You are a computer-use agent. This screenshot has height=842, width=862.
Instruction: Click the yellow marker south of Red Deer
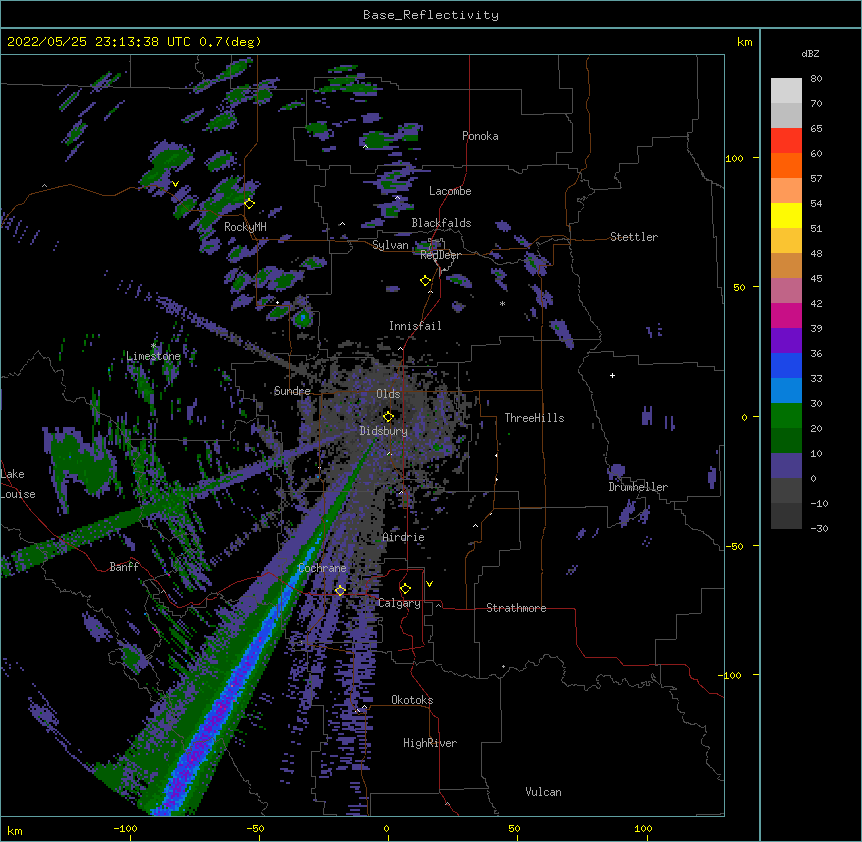click(425, 281)
